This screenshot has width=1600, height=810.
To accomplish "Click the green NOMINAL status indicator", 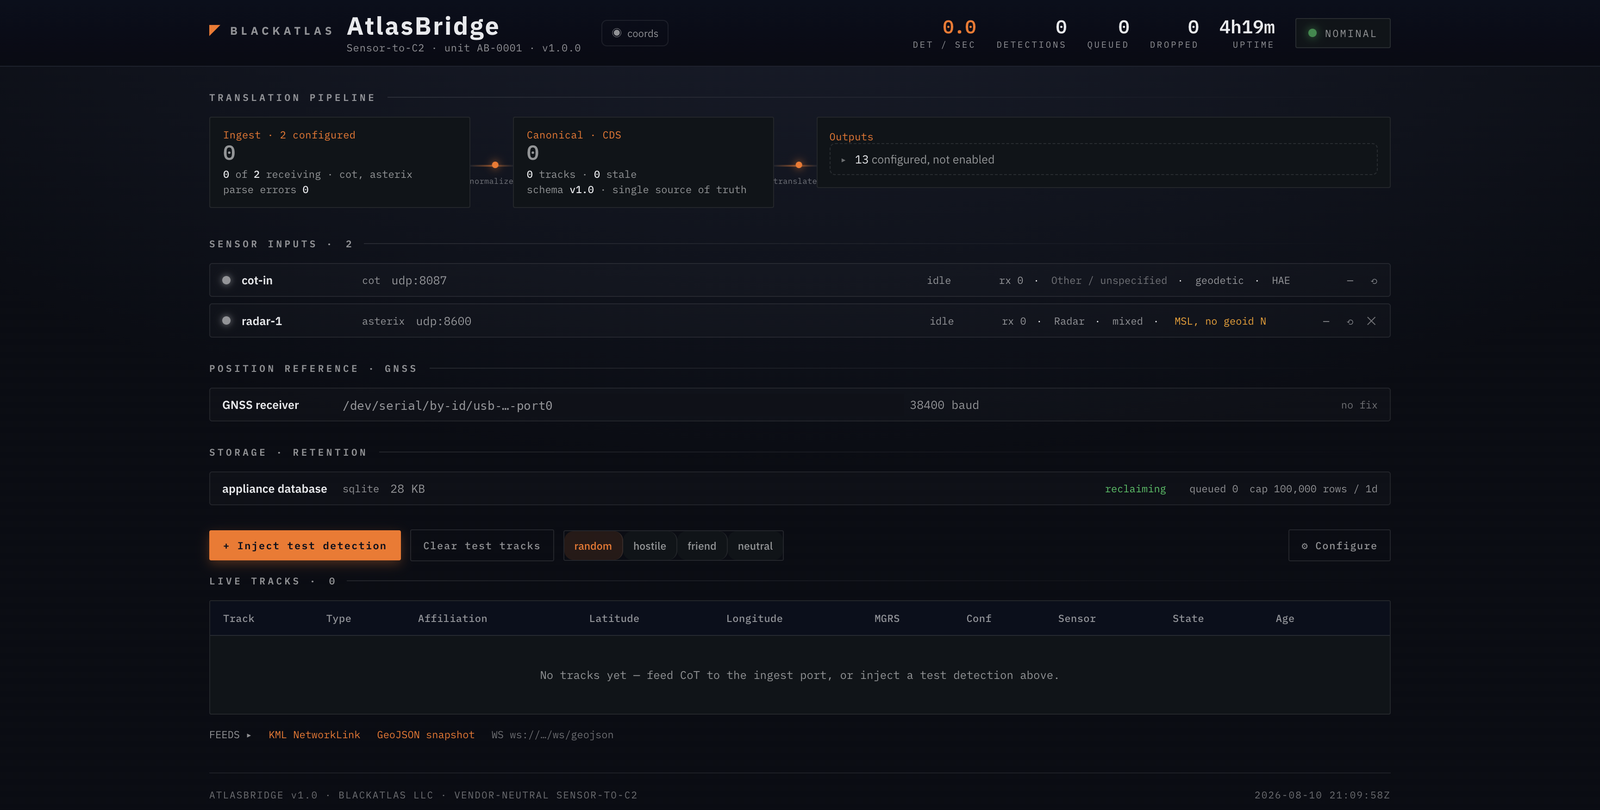I will tap(1342, 33).
